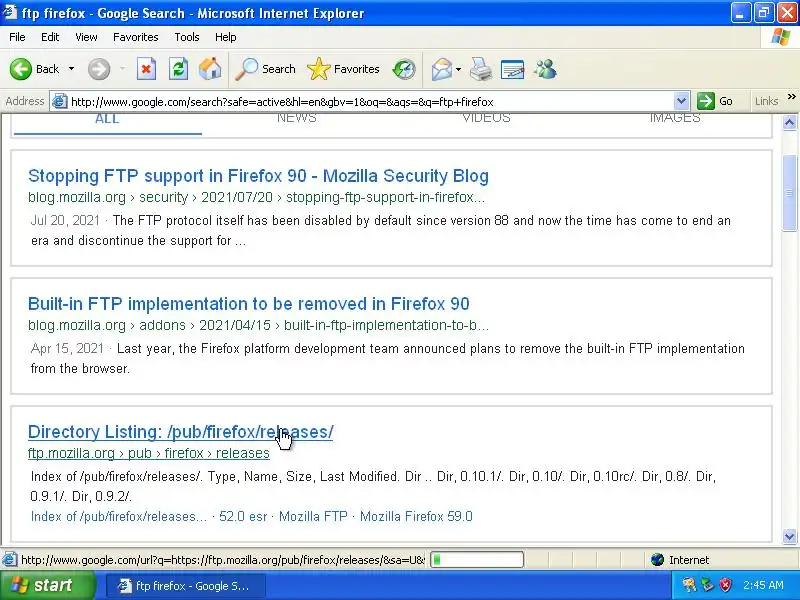800x600 pixels.
Task: Click inside the Address bar URL field
Action: pos(370,102)
